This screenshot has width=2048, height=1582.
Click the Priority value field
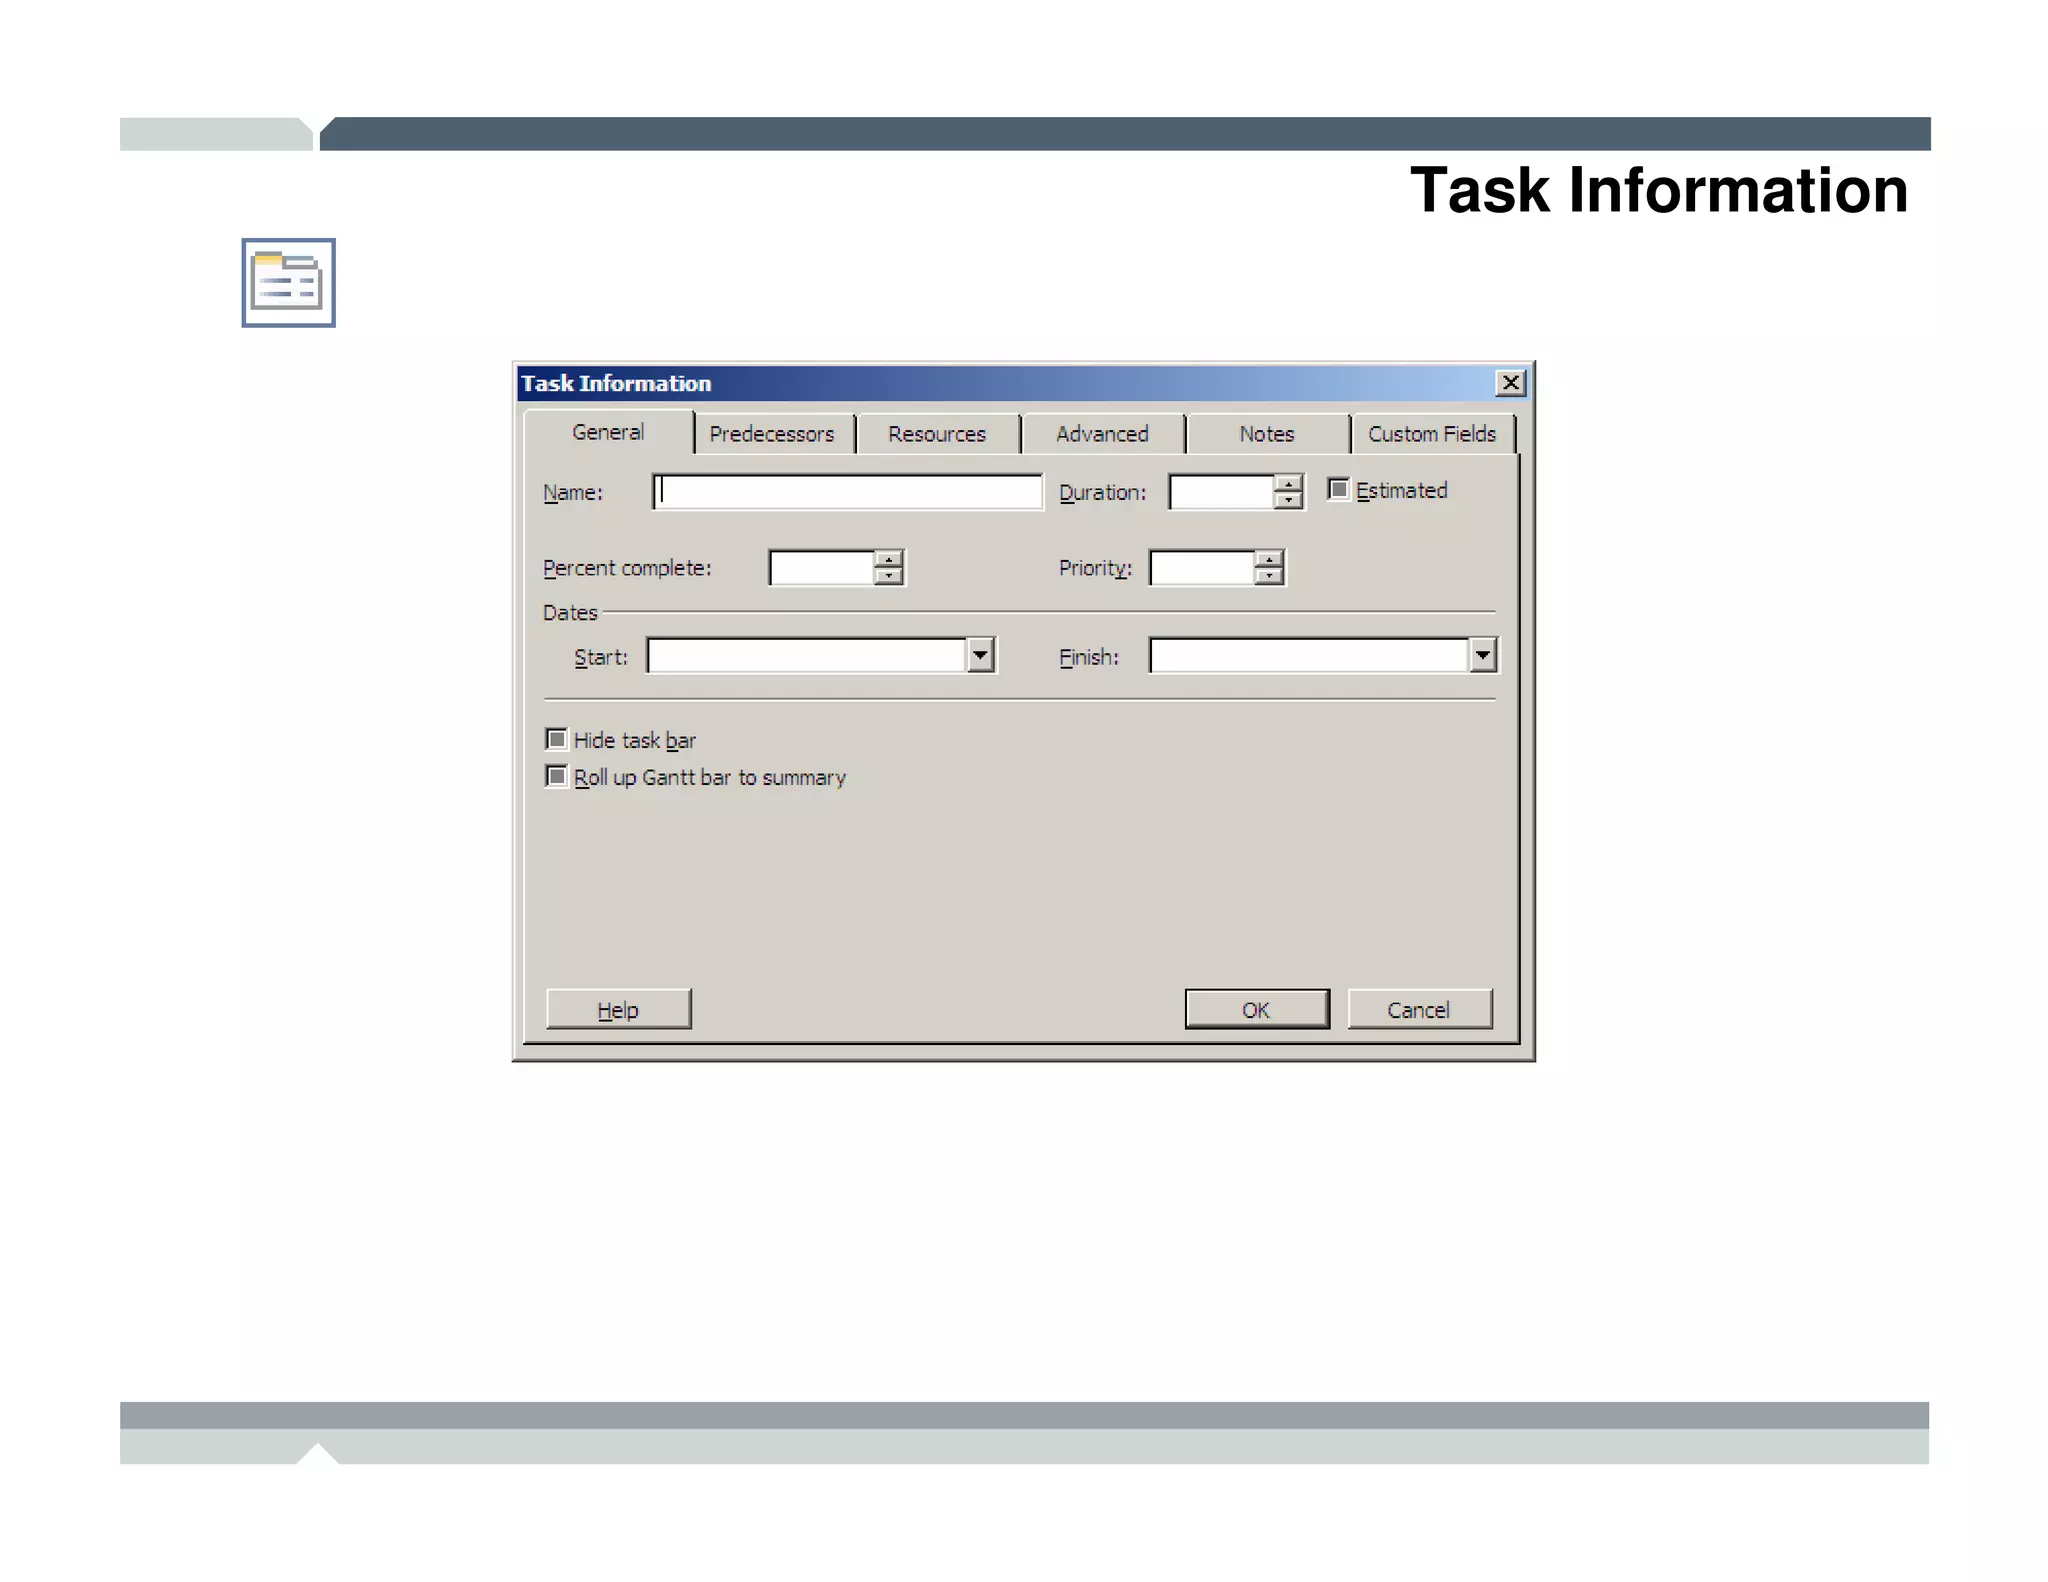pos(1202,568)
